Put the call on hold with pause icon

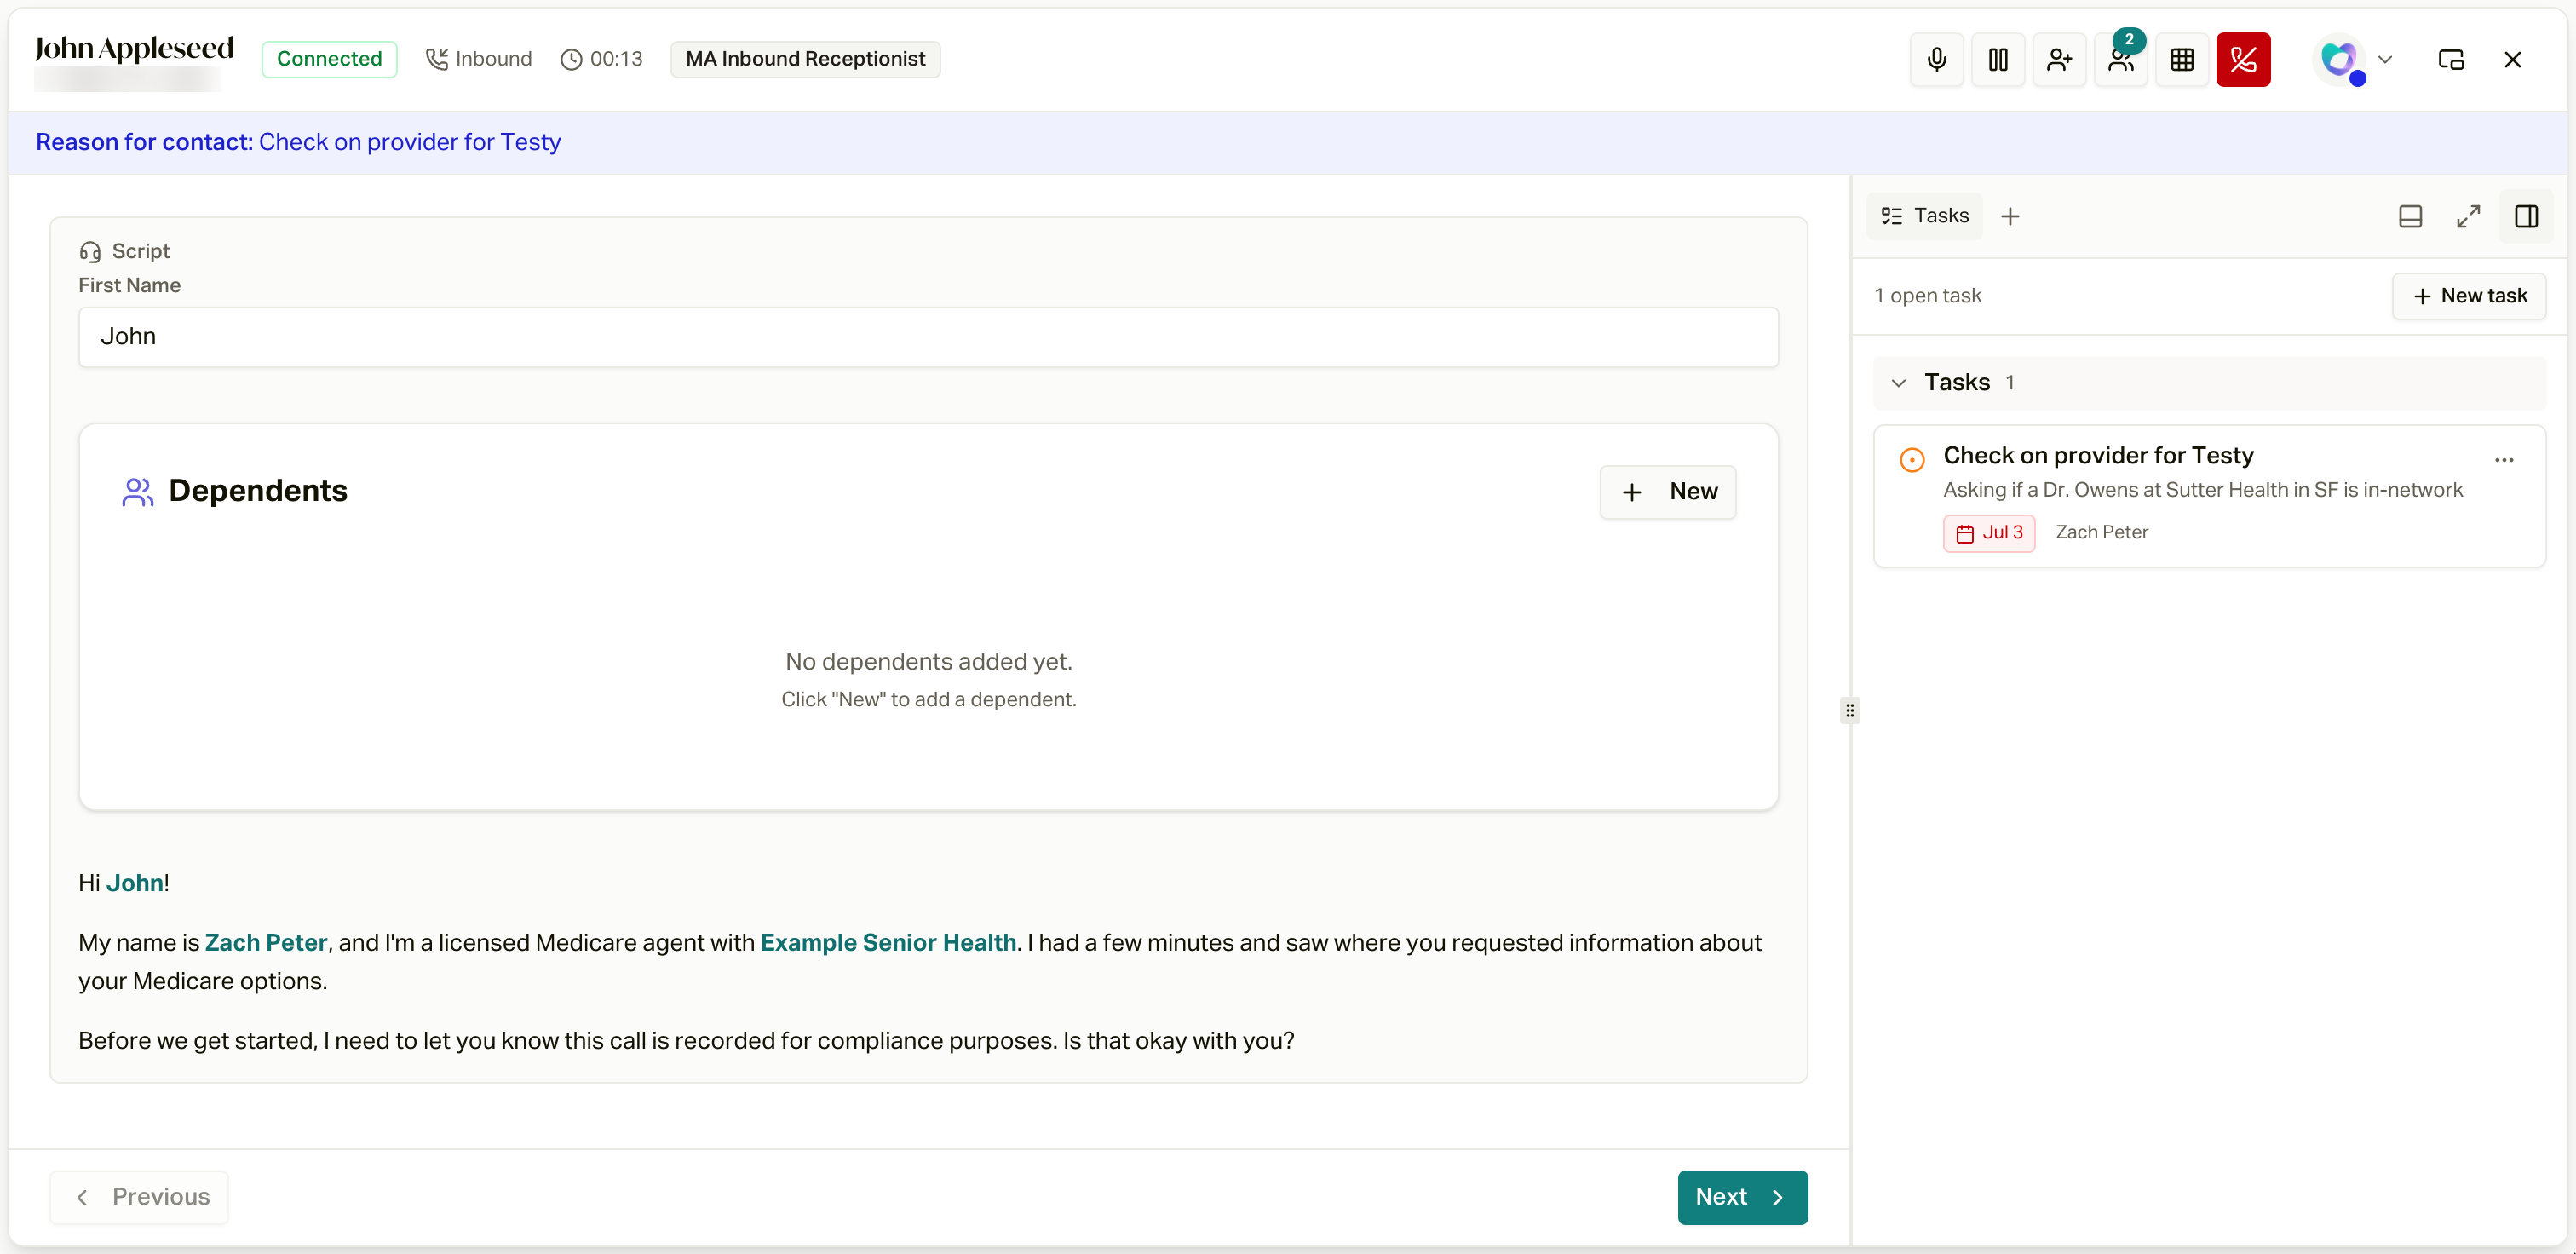(x=1997, y=60)
